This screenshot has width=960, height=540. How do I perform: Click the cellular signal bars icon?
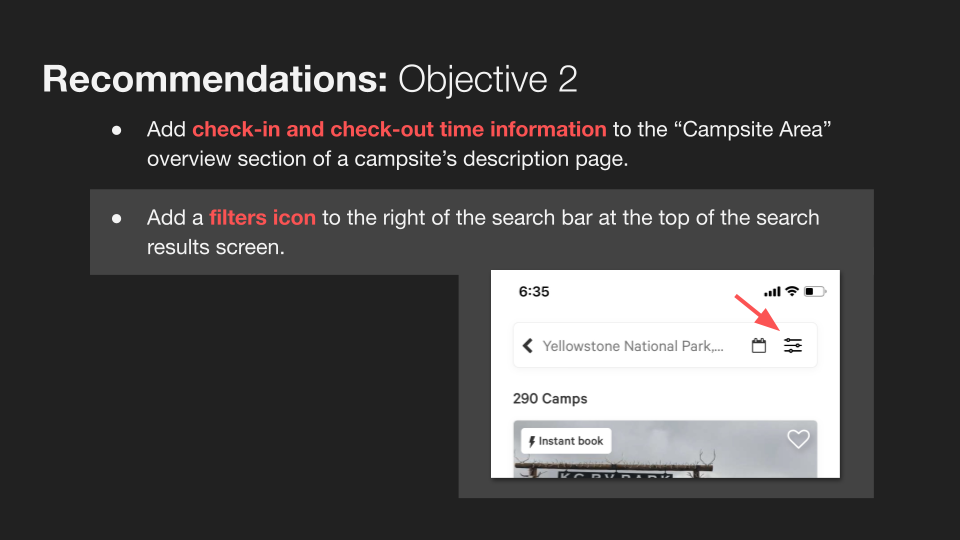pyautogui.click(x=772, y=291)
